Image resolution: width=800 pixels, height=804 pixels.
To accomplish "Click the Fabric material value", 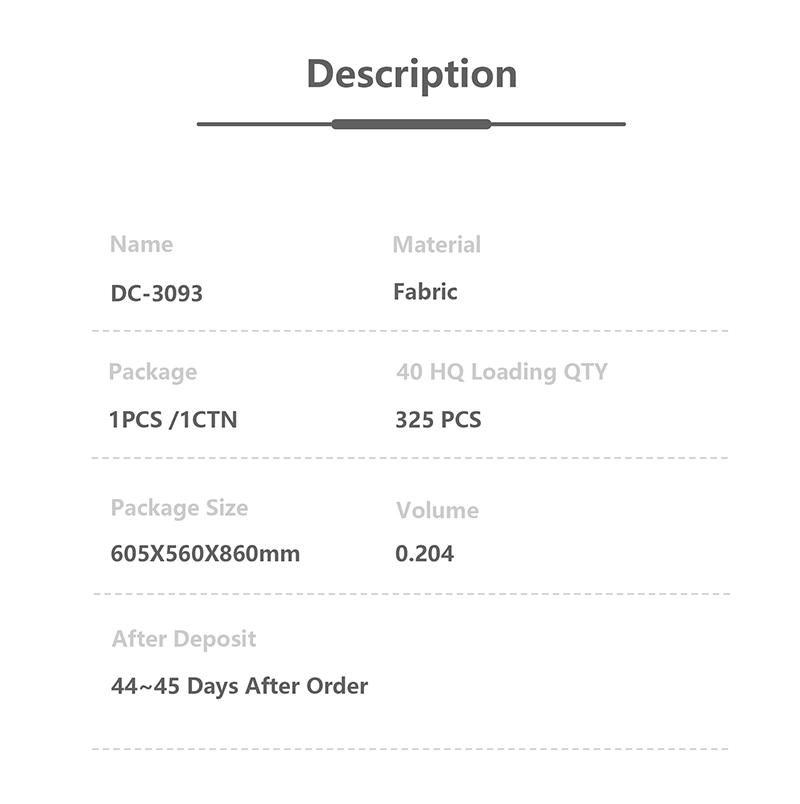I will point(425,292).
